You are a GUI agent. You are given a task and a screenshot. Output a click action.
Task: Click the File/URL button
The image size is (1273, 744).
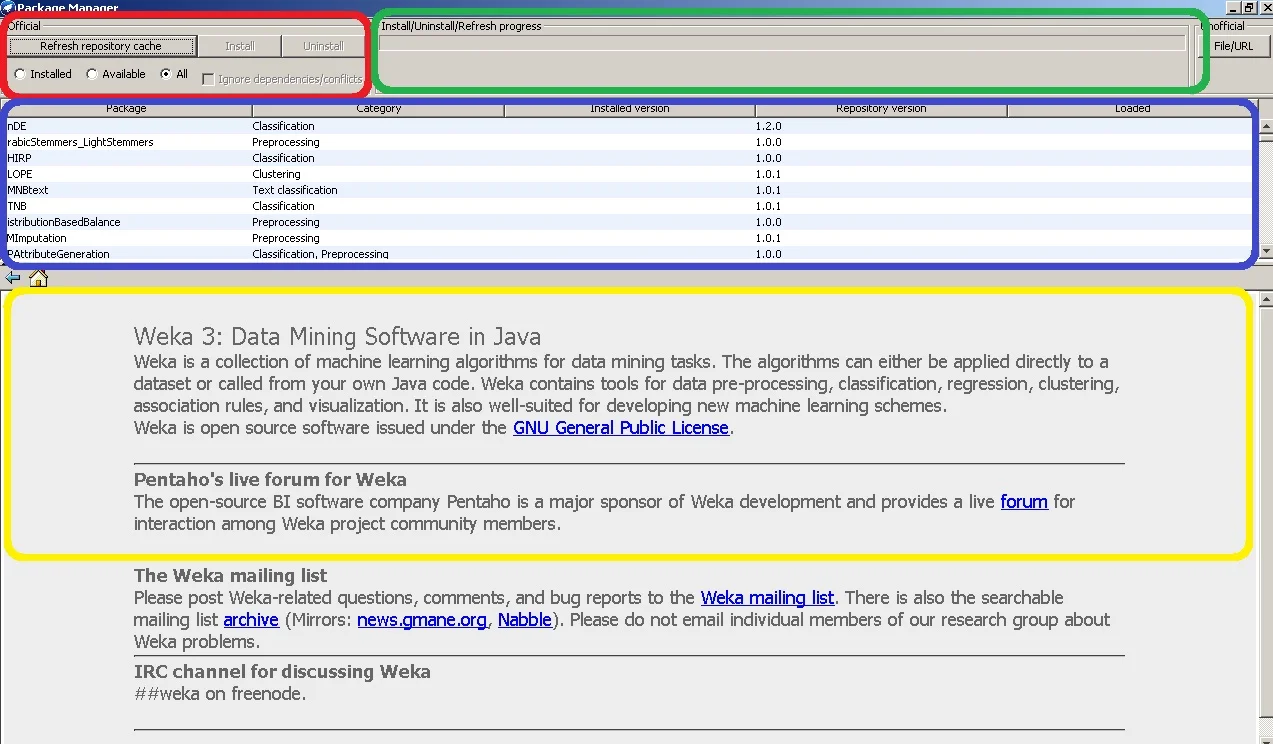tap(1233, 46)
